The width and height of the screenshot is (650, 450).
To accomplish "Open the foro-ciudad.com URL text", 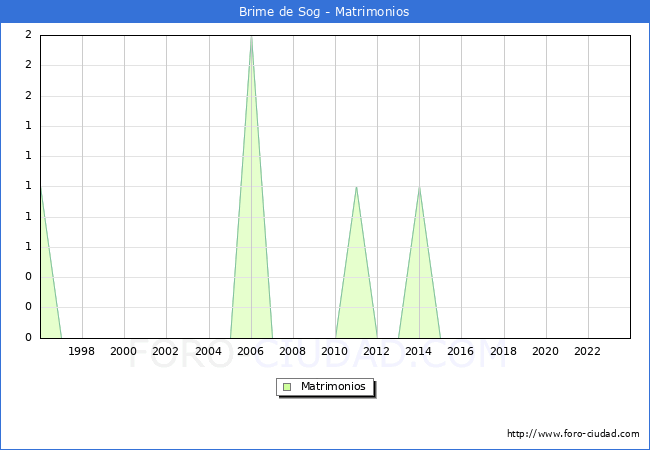I will [573, 434].
